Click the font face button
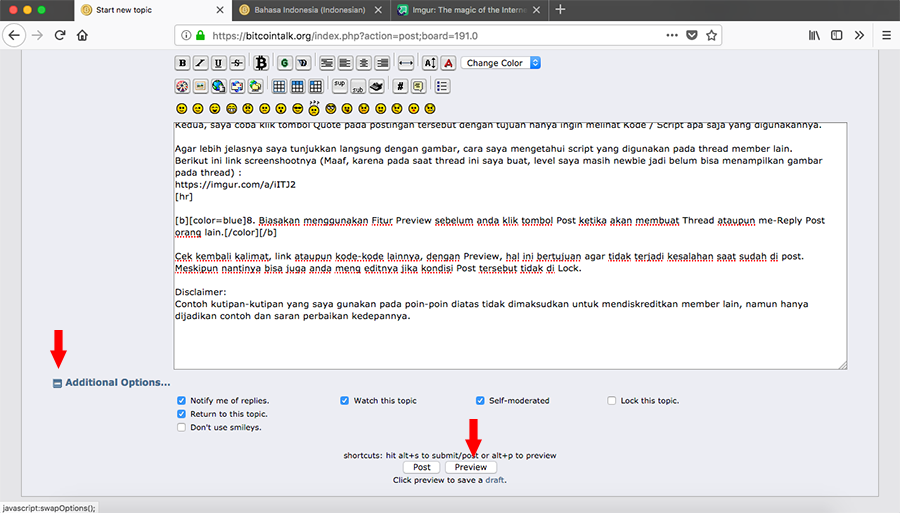900x513 pixels. pyautogui.click(x=448, y=63)
